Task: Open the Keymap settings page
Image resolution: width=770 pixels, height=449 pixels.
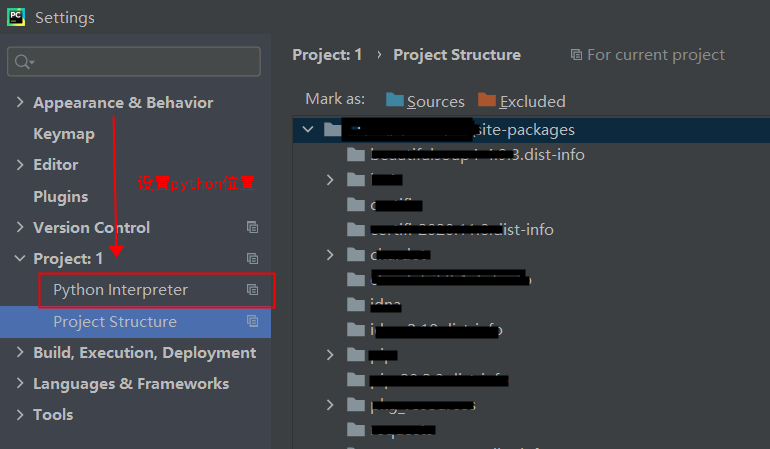Action: pyautogui.click(x=64, y=134)
